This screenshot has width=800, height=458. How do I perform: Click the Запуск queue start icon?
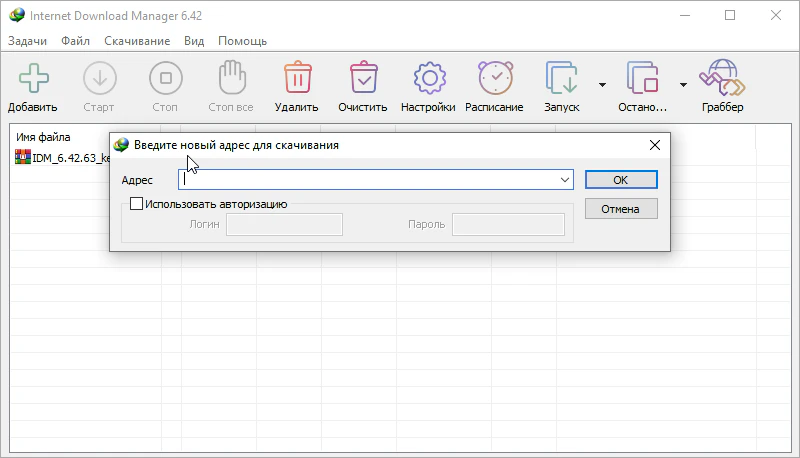click(561, 78)
